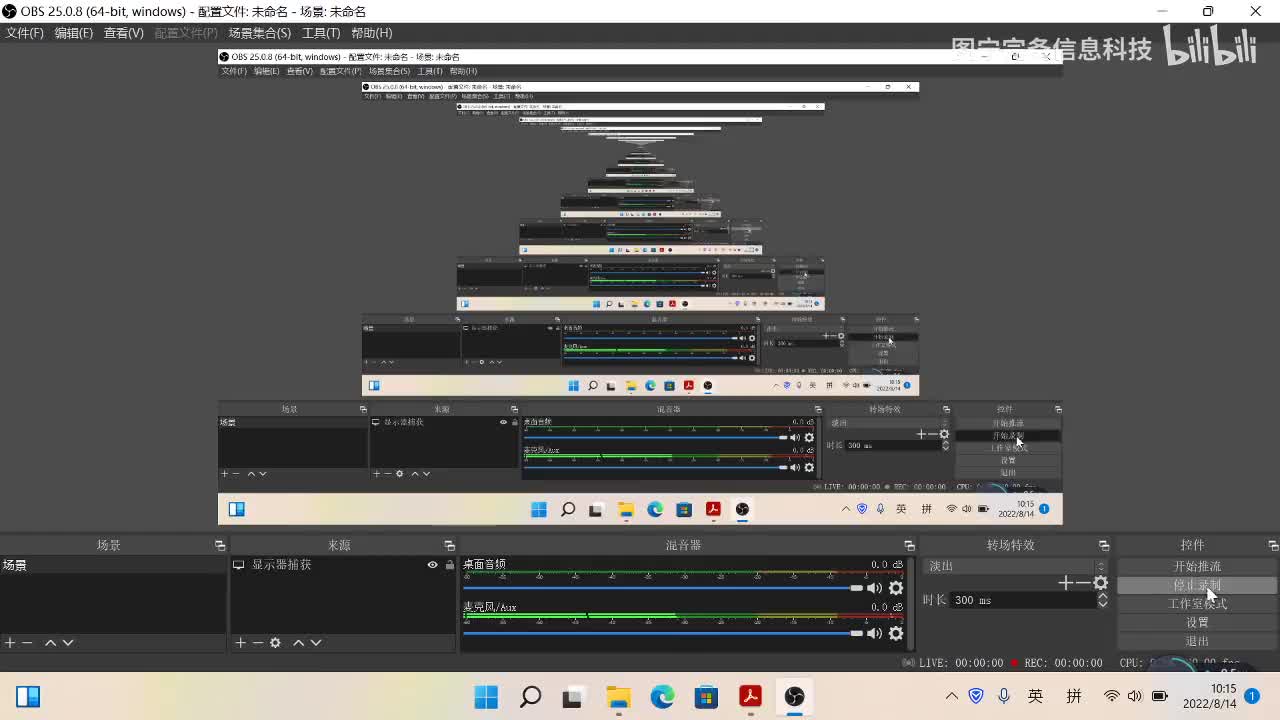Screen dimensions: 1280x720
Task: Open the 编辑(E) menu
Action: point(74,33)
